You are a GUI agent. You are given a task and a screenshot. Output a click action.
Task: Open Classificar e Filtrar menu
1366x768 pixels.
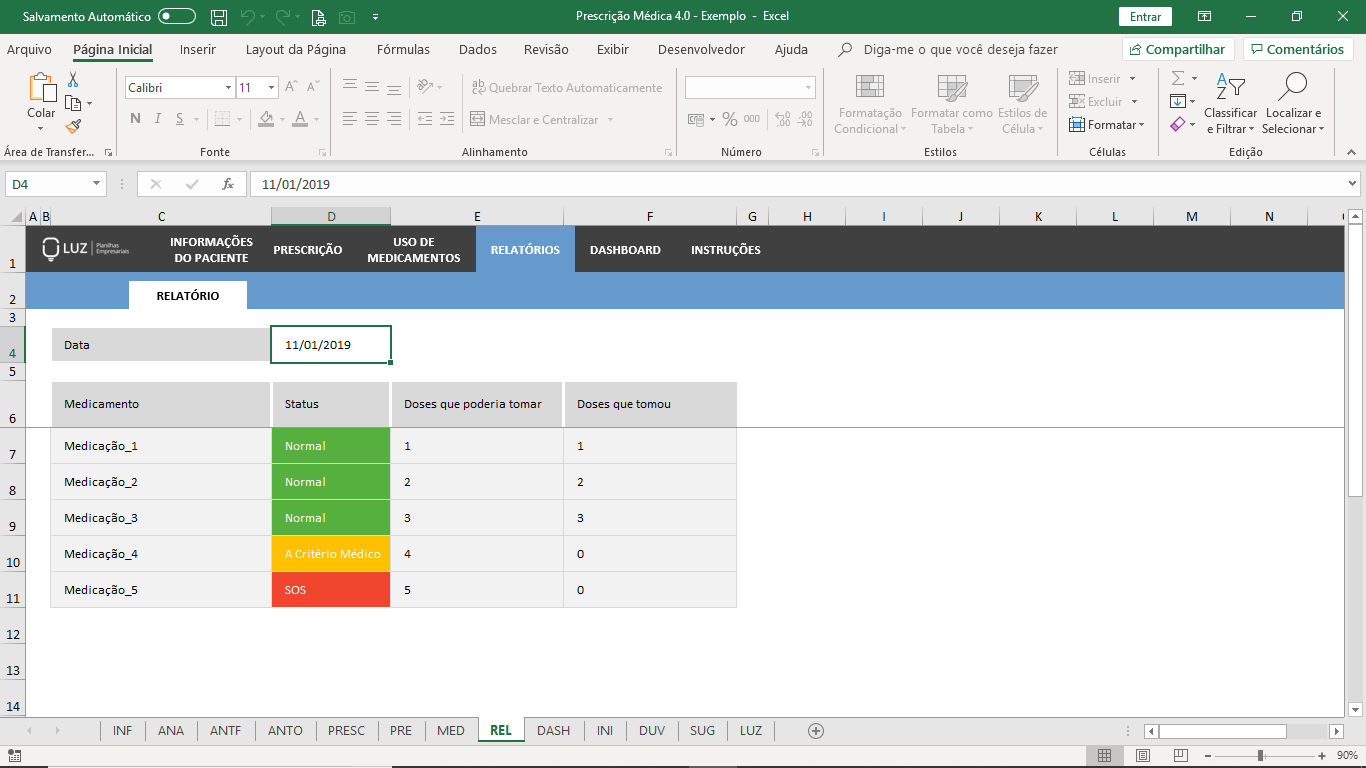pyautogui.click(x=1230, y=104)
